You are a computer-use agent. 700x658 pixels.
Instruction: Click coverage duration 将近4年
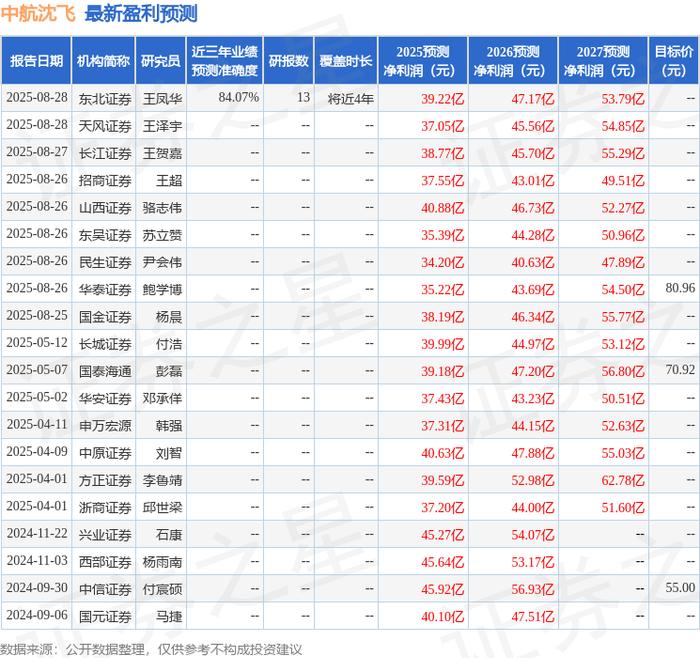tap(350, 99)
